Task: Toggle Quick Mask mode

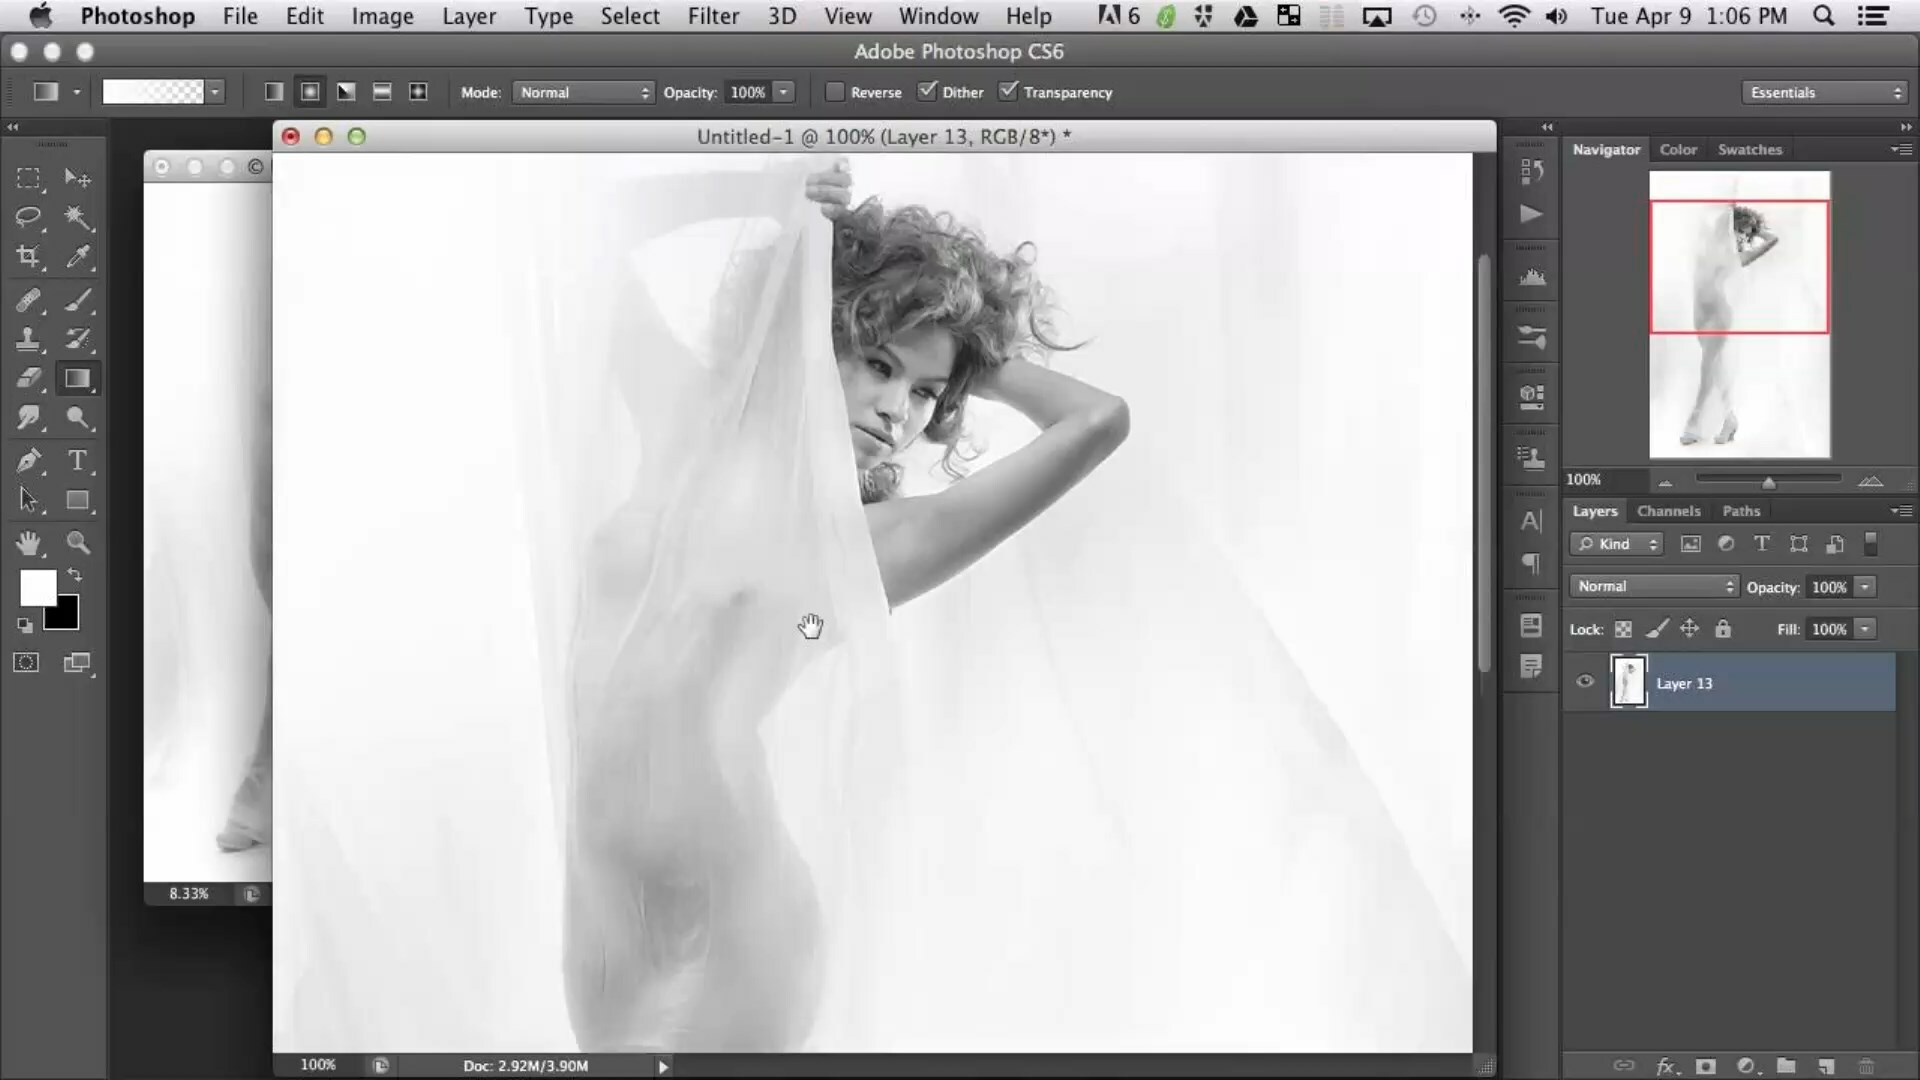Action: click(x=26, y=662)
